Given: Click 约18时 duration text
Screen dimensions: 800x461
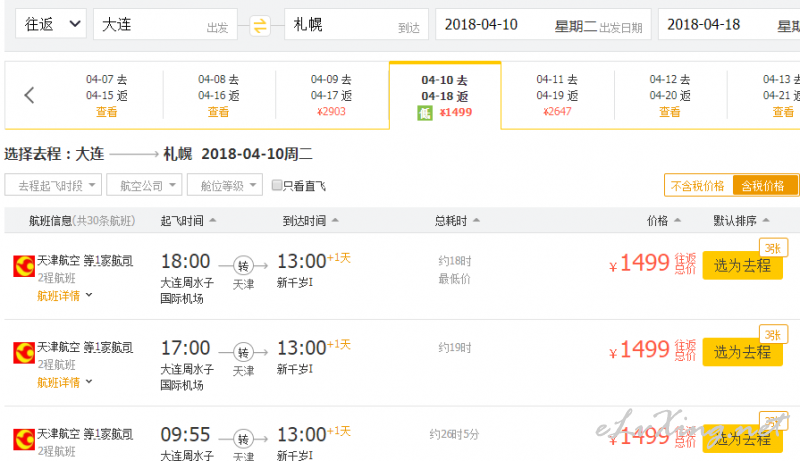Looking at the screenshot, I should [455, 261].
